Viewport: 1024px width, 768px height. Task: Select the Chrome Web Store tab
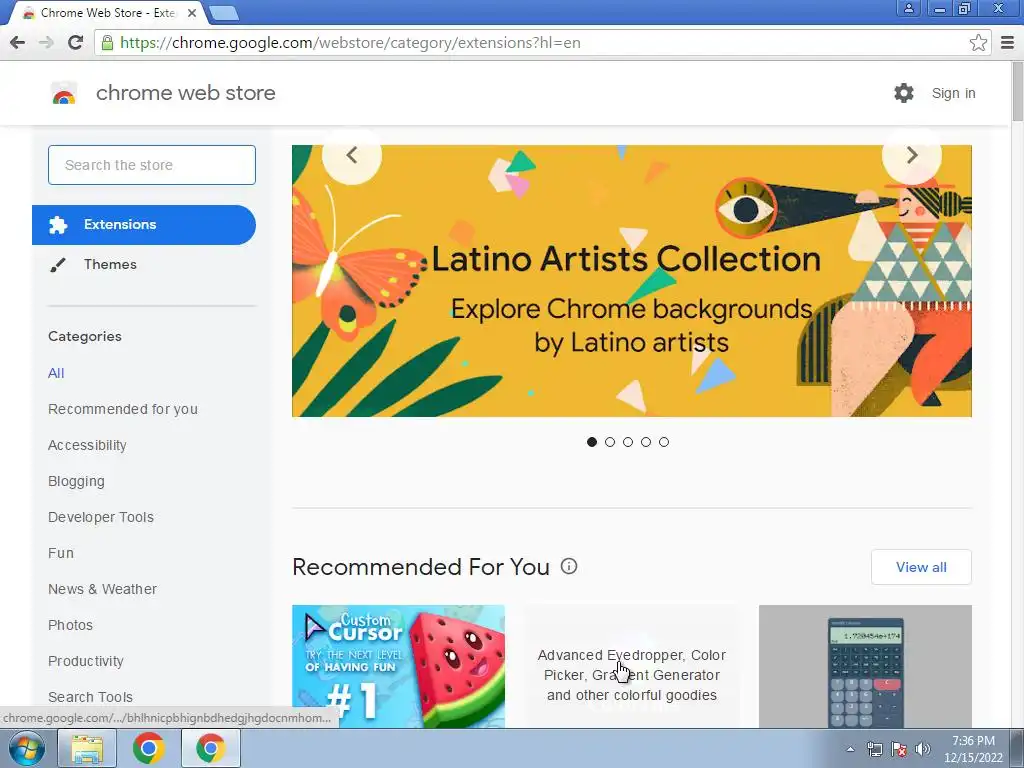[x=108, y=13]
